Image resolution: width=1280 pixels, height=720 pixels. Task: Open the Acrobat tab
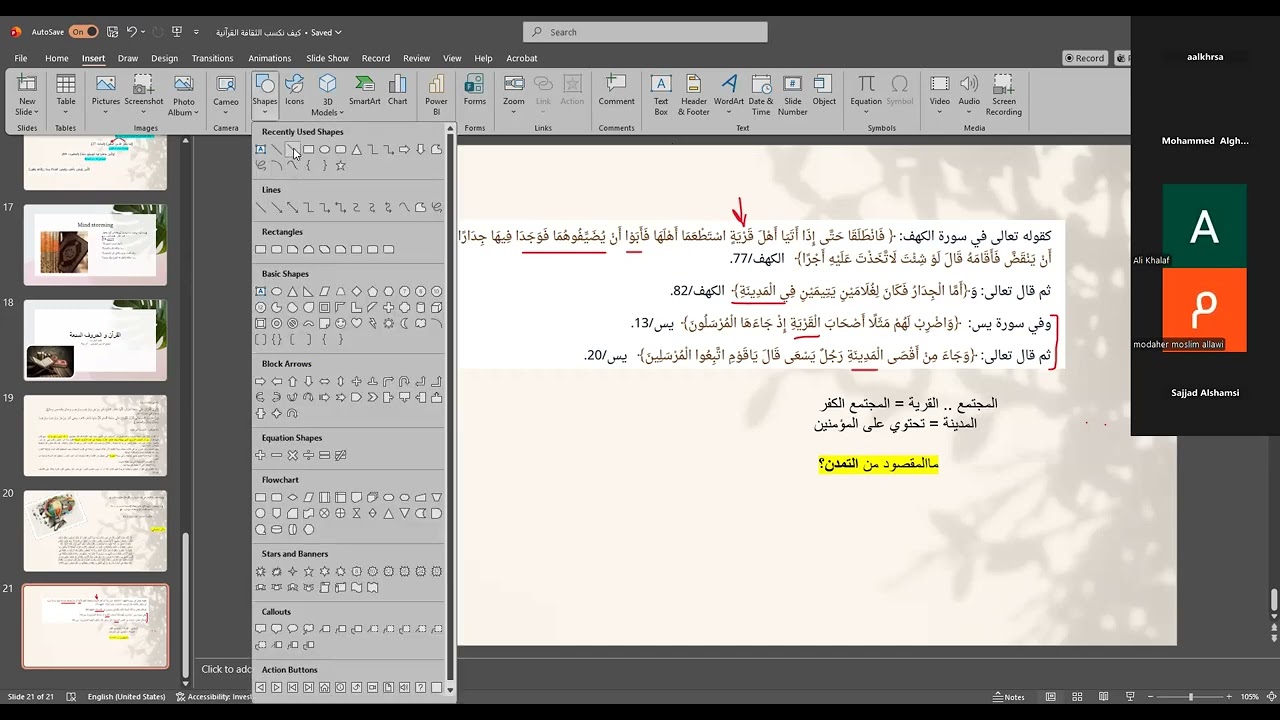pyautogui.click(x=522, y=58)
